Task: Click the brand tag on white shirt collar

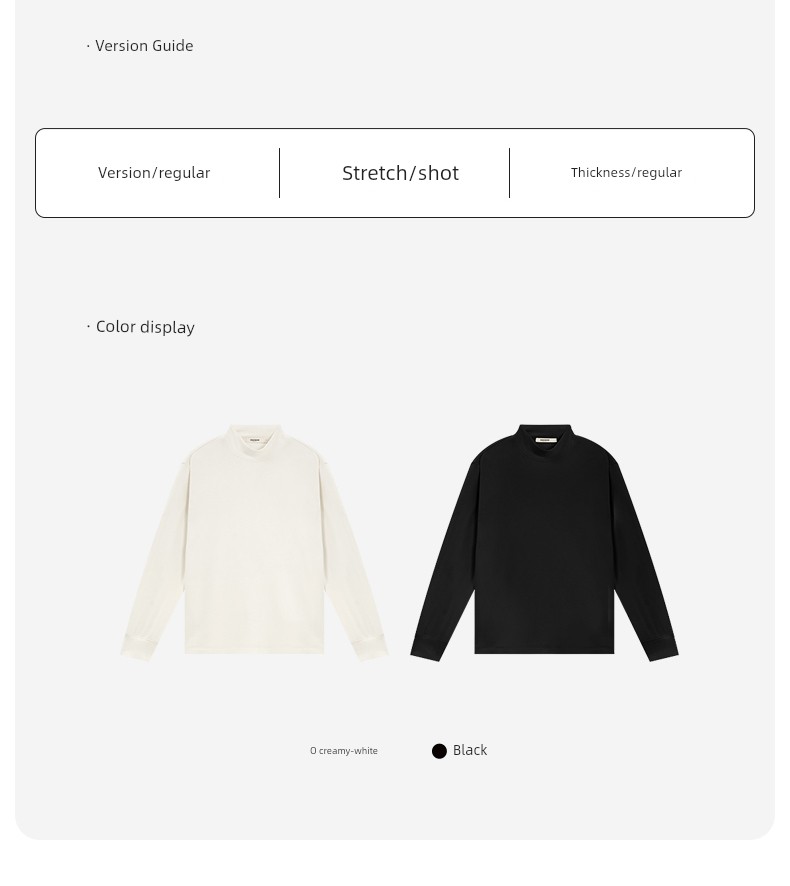Action: 255,440
